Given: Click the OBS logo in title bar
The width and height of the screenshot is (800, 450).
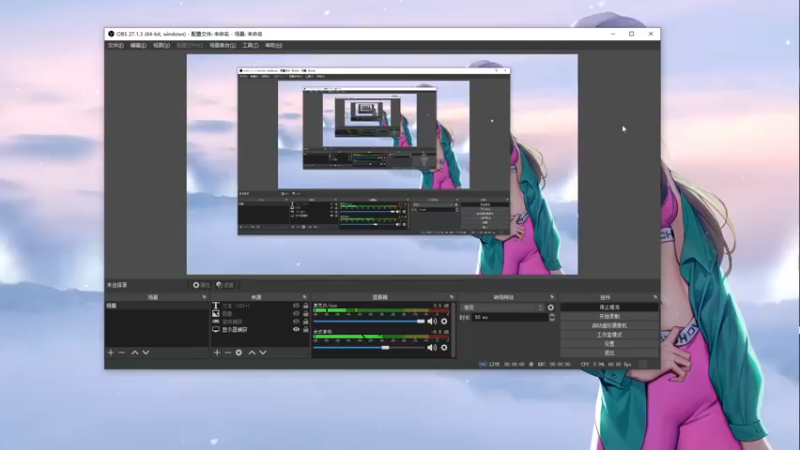Looking at the screenshot, I should pyautogui.click(x=111, y=34).
